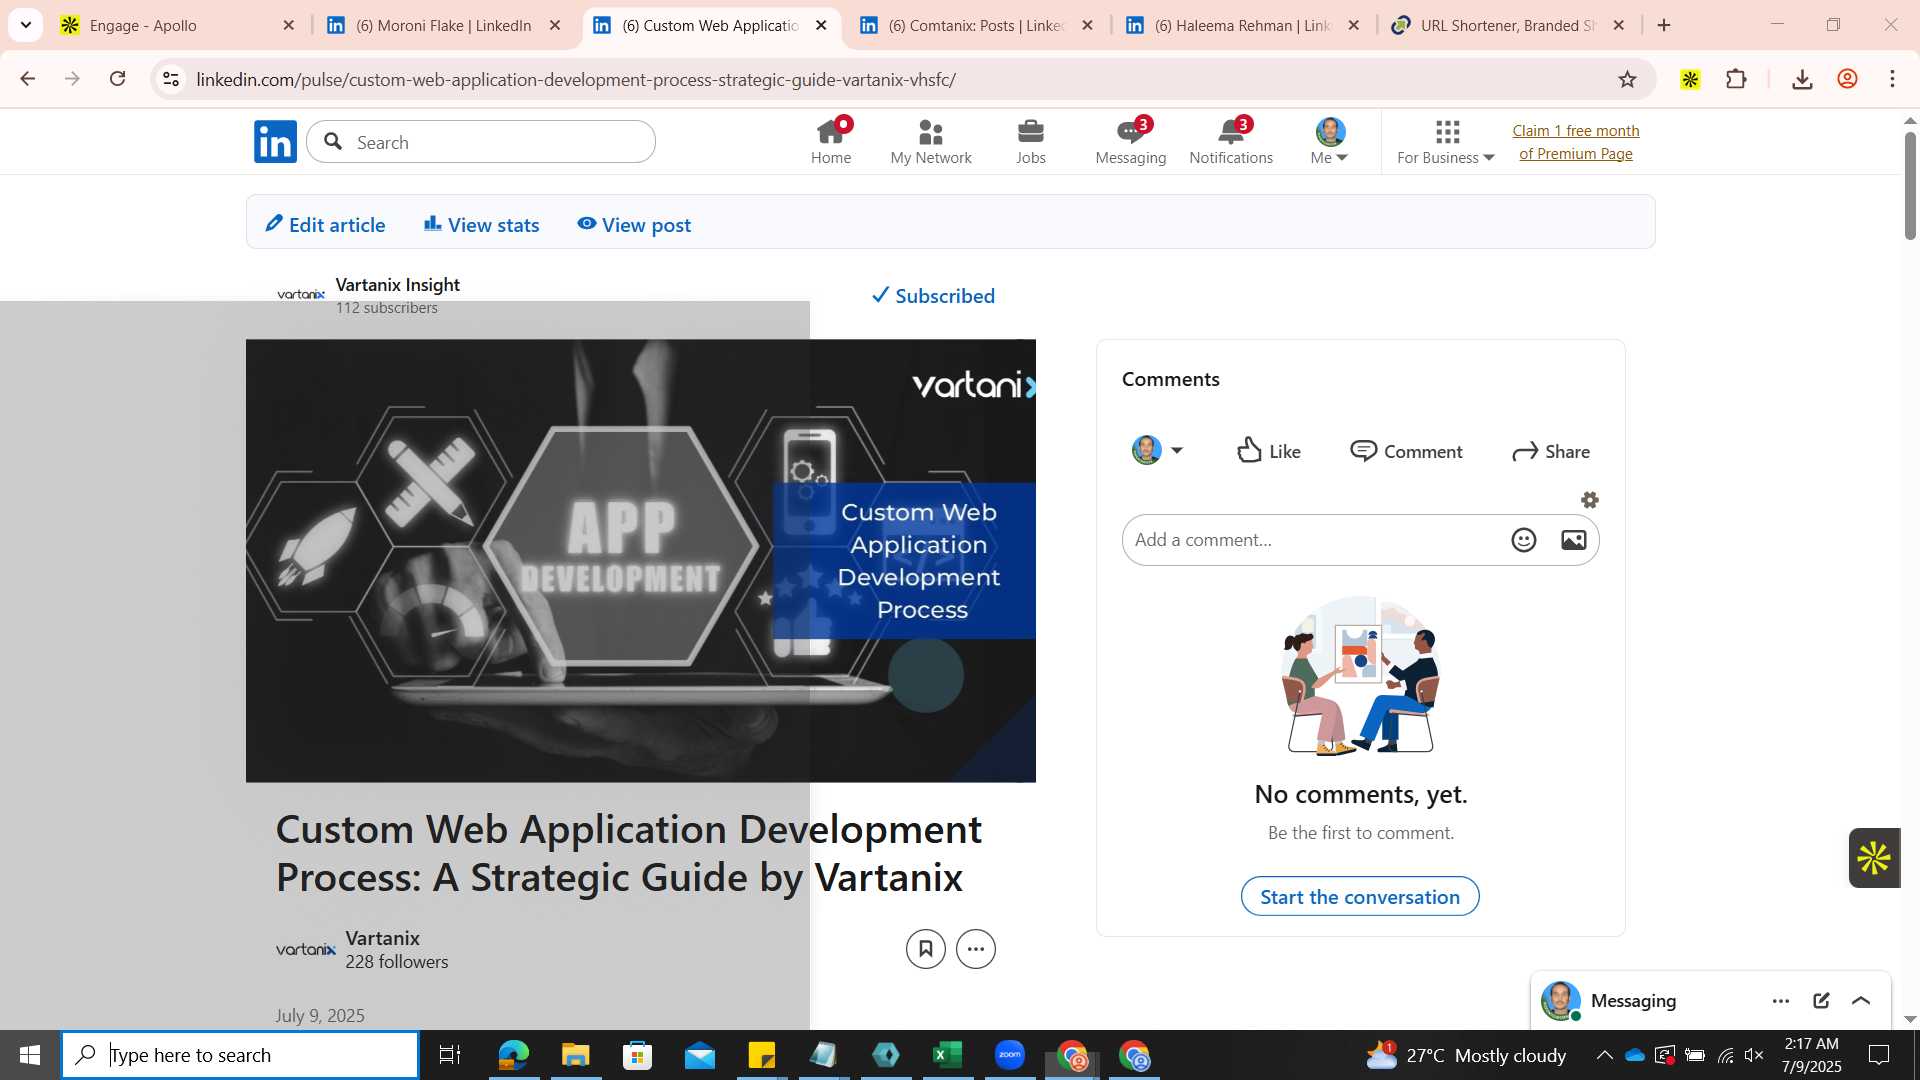Open the article cover image
Viewport: 1920px width, 1080px height.
tap(641, 560)
